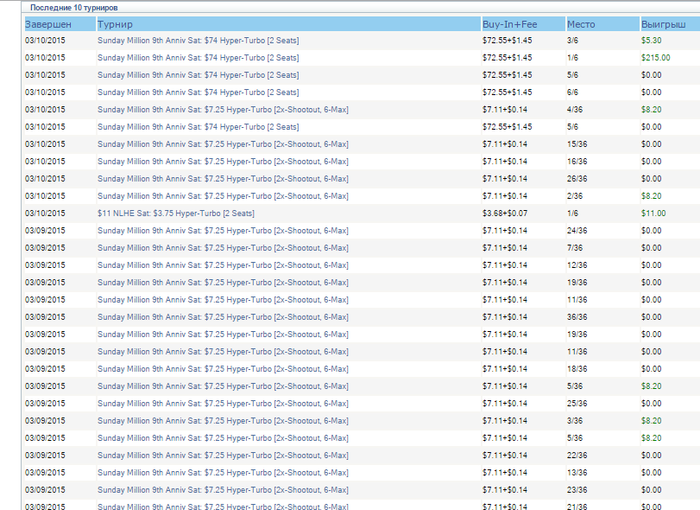Open the $7.25 Hyper-Turbo tournament finished 2/36

[x=223, y=196]
